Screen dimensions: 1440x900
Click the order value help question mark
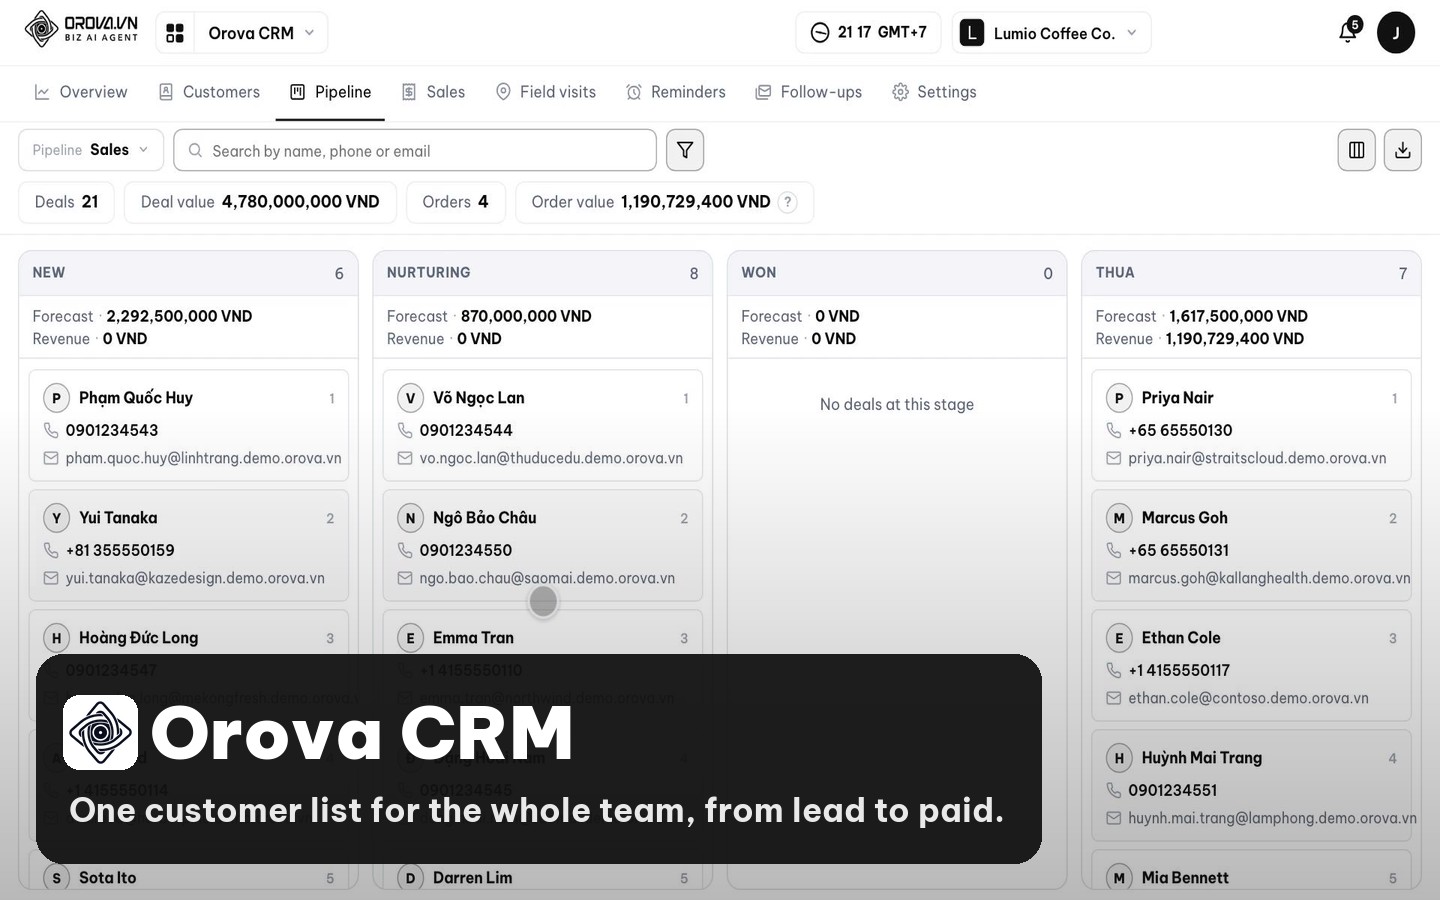pos(788,202)
